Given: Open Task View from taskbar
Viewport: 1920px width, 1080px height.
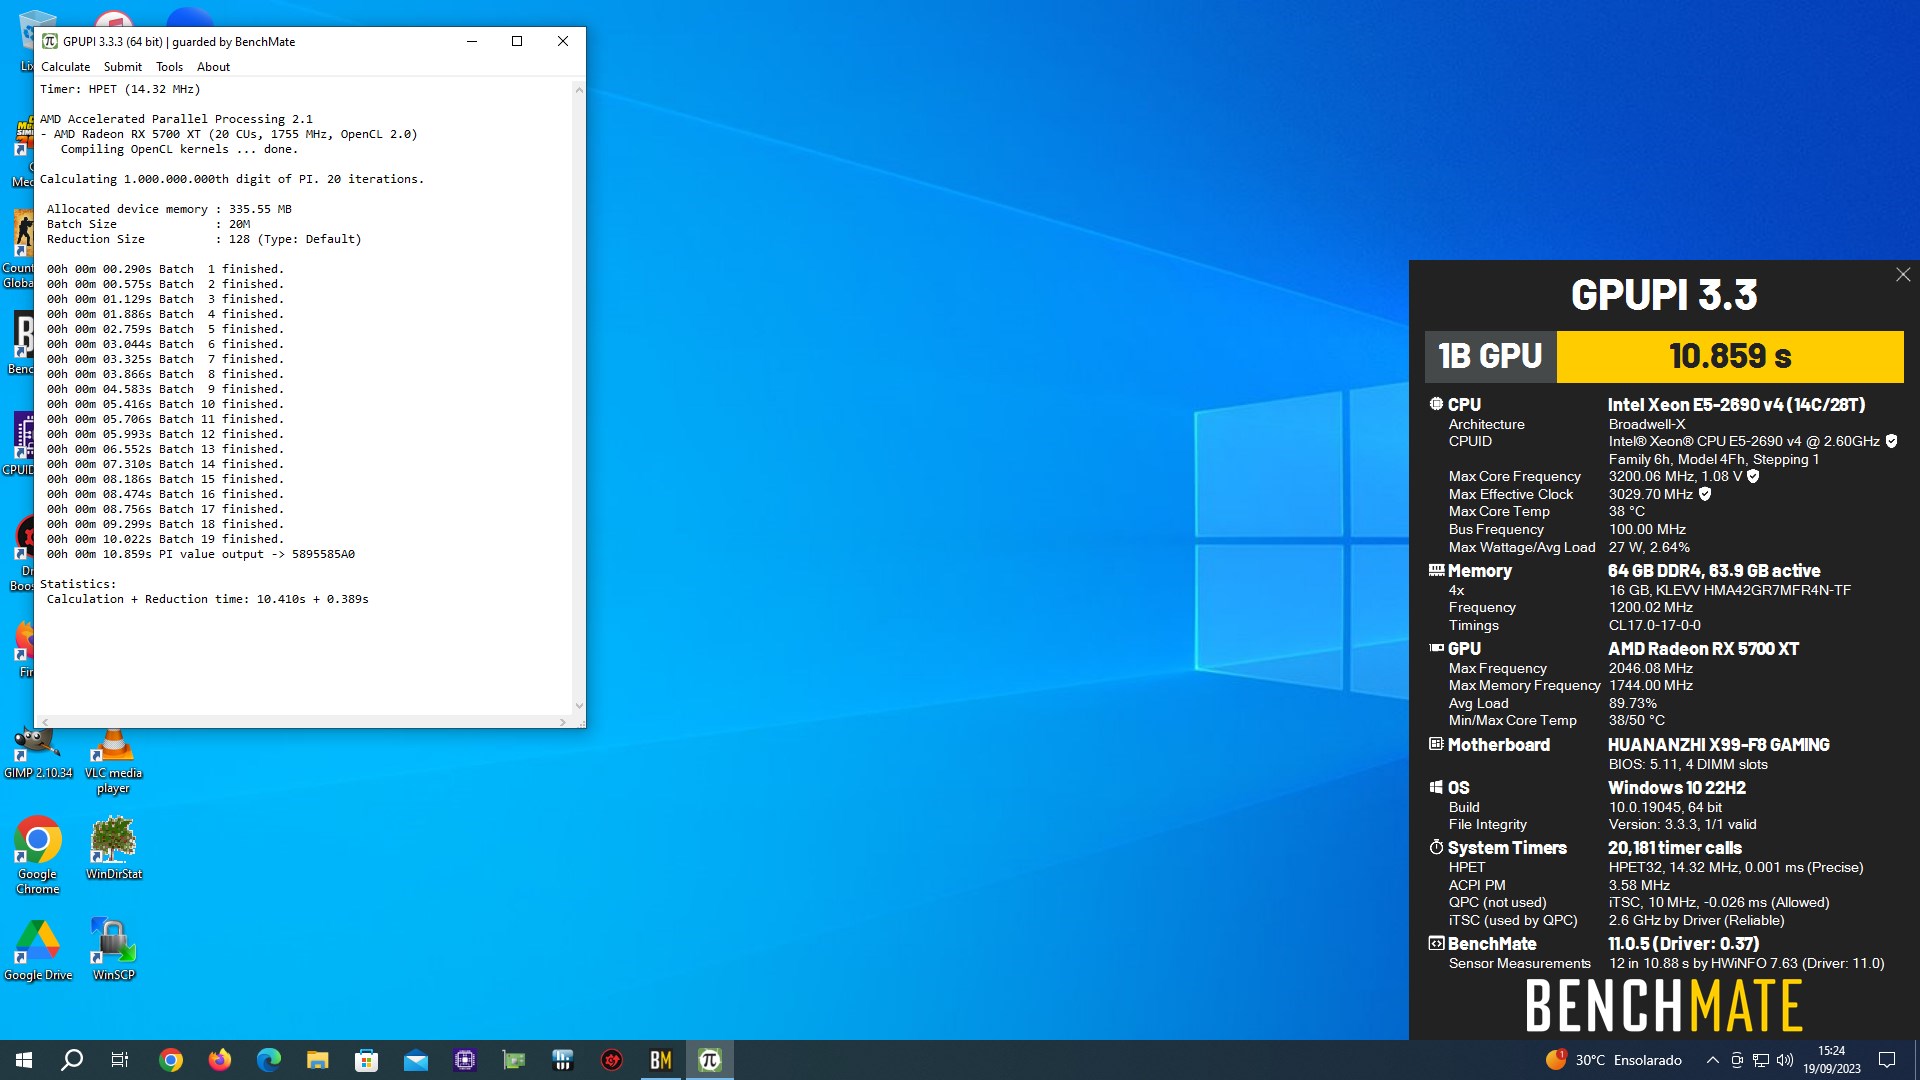Looking at the screenshot, I should point(120,1060).
